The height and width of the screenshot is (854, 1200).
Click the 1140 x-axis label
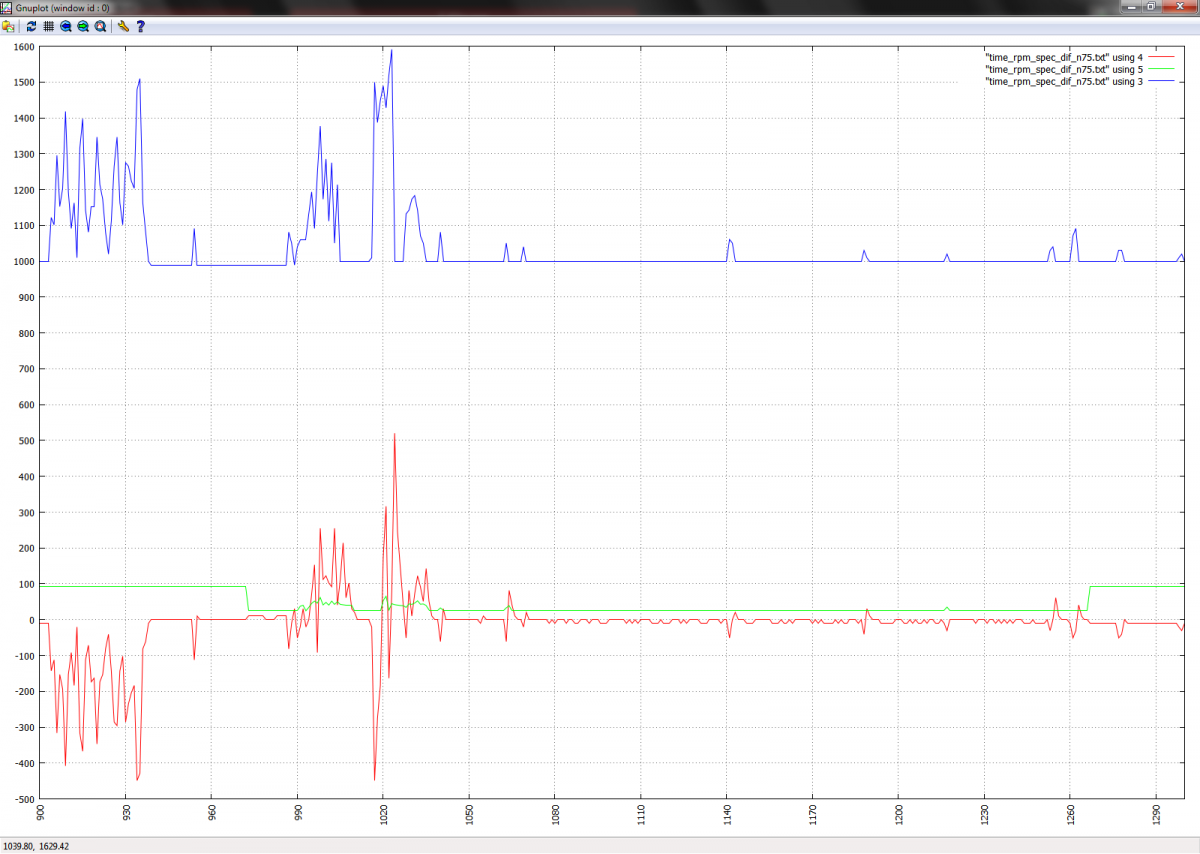tap(728, 816)
